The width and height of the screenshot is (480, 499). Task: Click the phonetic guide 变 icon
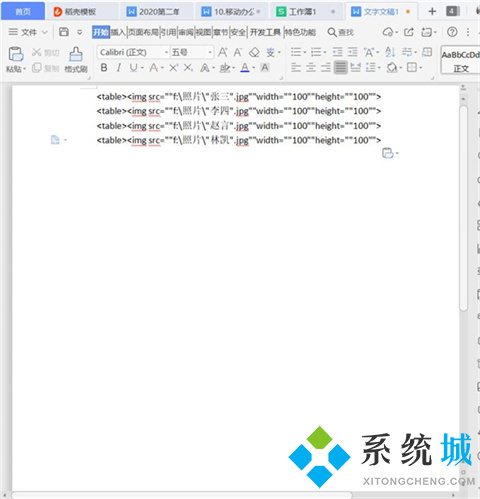tap(270, 52)
